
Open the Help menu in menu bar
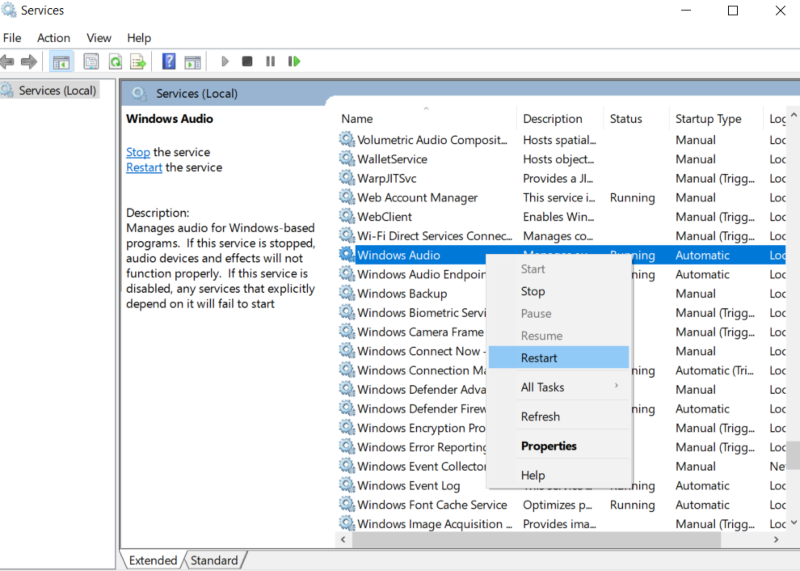point(139,38)
